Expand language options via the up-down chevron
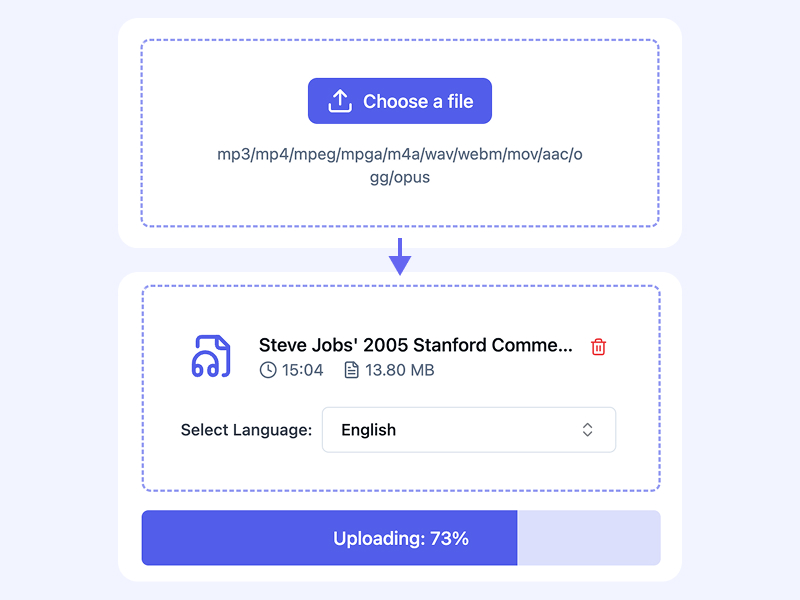This screenshot has height=600, width=800. pos(588,430)
